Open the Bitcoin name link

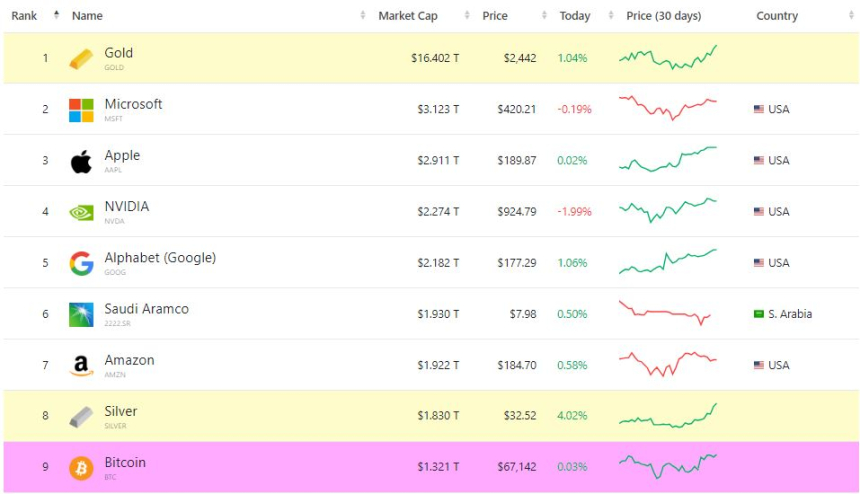pos(125,463)
